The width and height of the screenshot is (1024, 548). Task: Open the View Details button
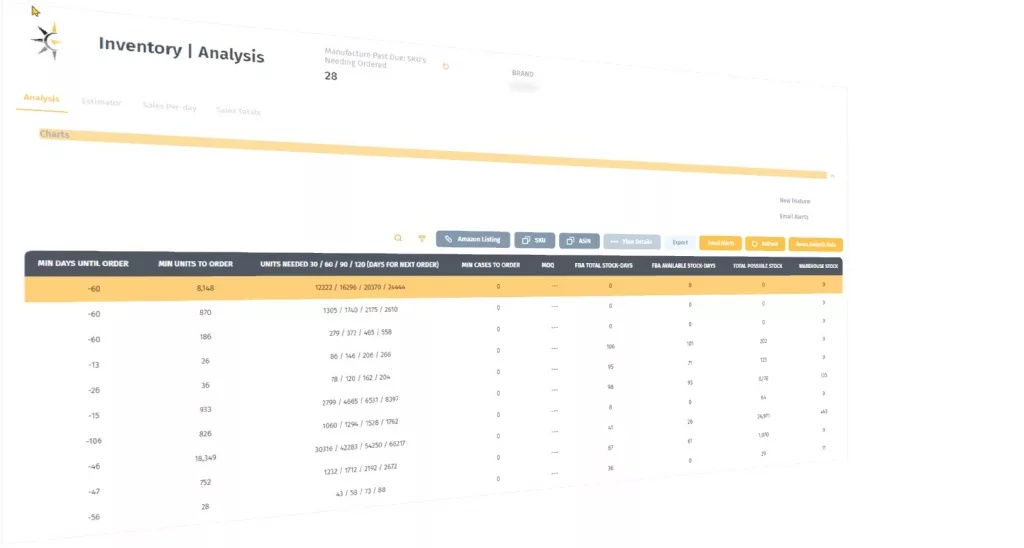(x=632, y=242)
